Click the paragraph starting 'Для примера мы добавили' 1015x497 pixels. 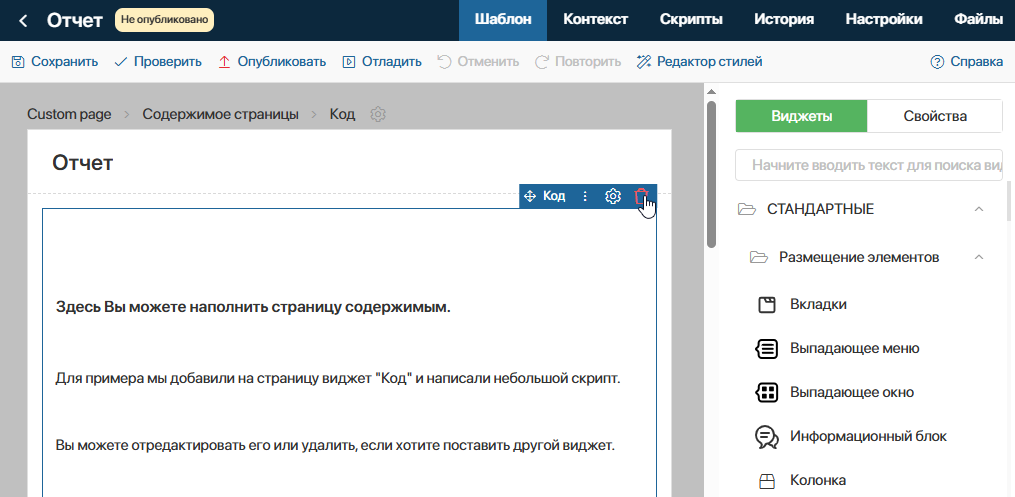pos(338,378)
